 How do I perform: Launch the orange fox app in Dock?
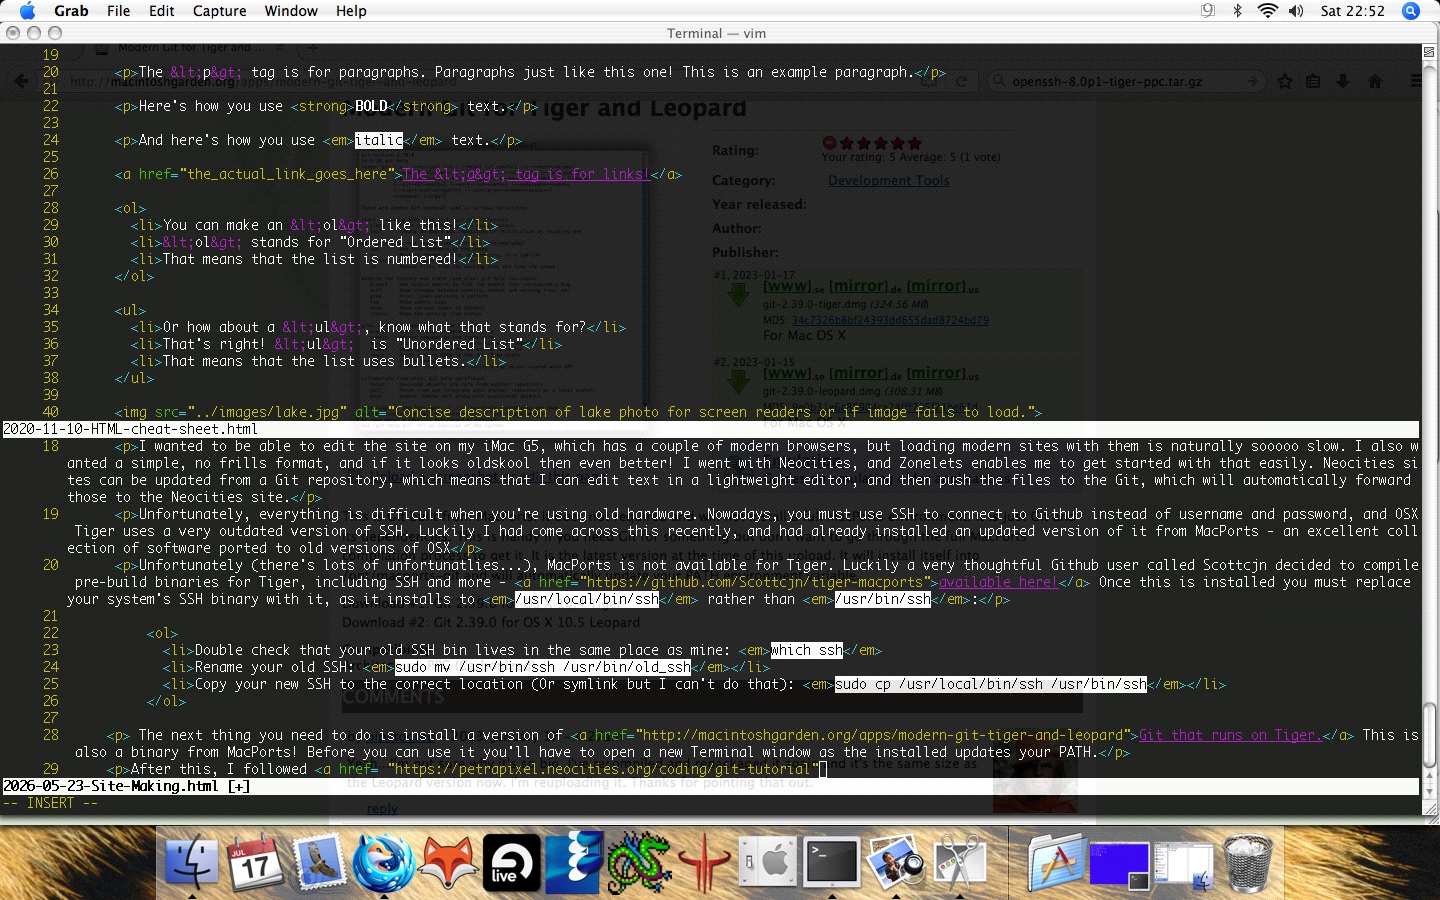click(x=447, y=862)
